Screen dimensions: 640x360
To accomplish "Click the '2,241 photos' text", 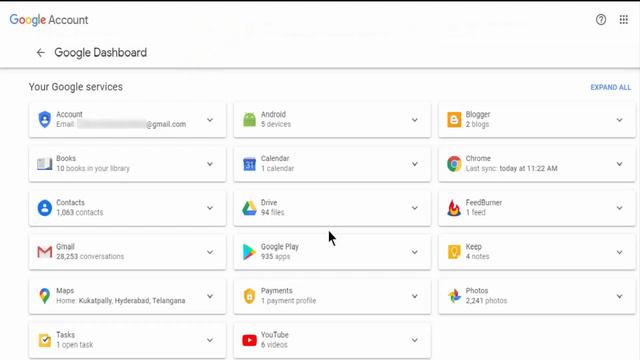I will (x=486, y=301).
